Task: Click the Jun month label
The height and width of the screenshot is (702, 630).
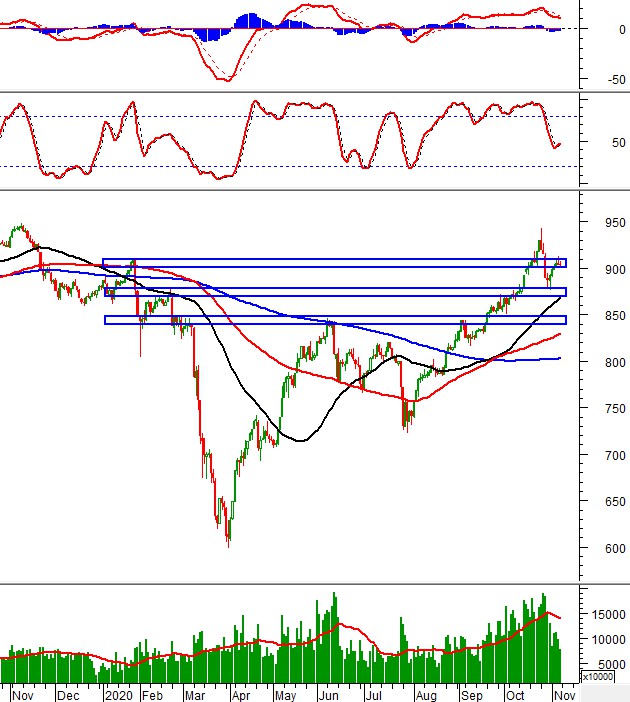Action: (328, 692)
